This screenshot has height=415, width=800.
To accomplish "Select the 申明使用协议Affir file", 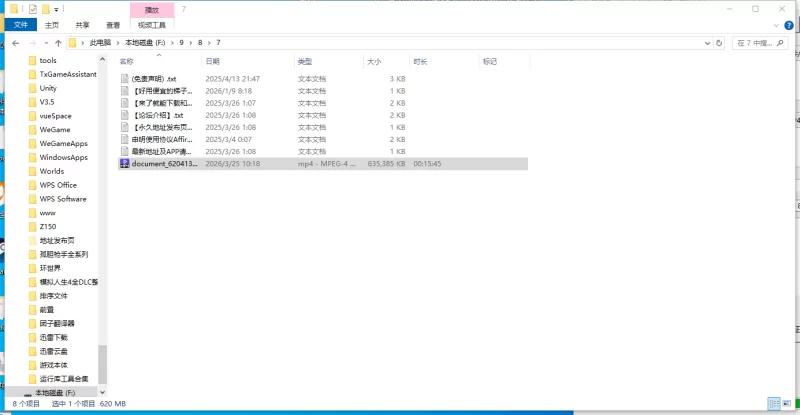I will pos(162,139).
